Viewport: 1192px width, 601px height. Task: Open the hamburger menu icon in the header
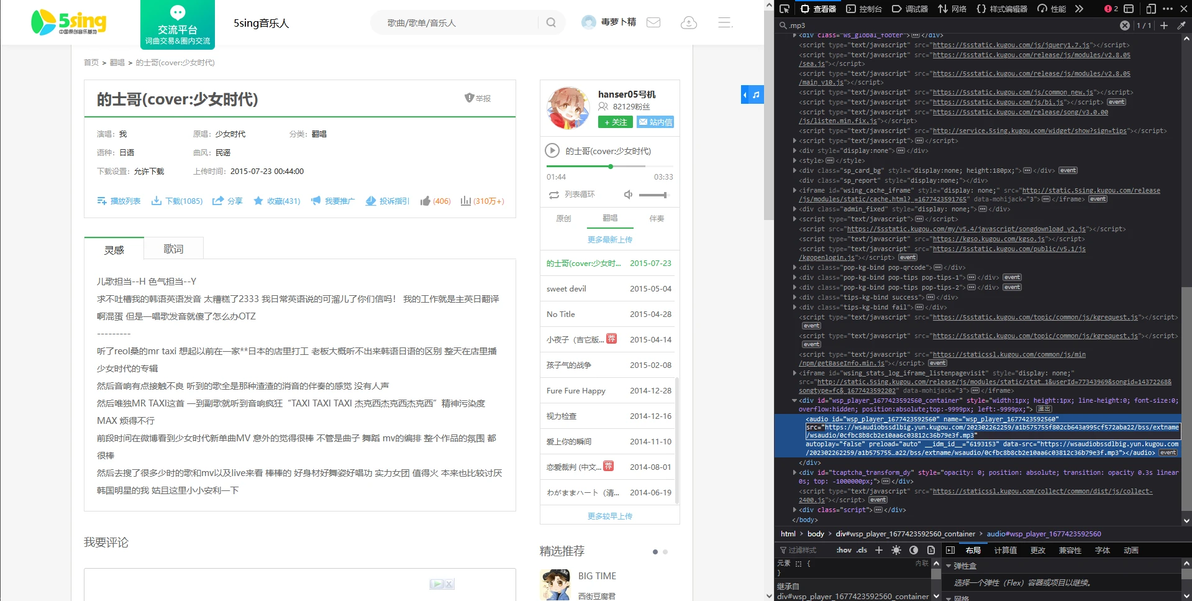[x=724, y=23]
